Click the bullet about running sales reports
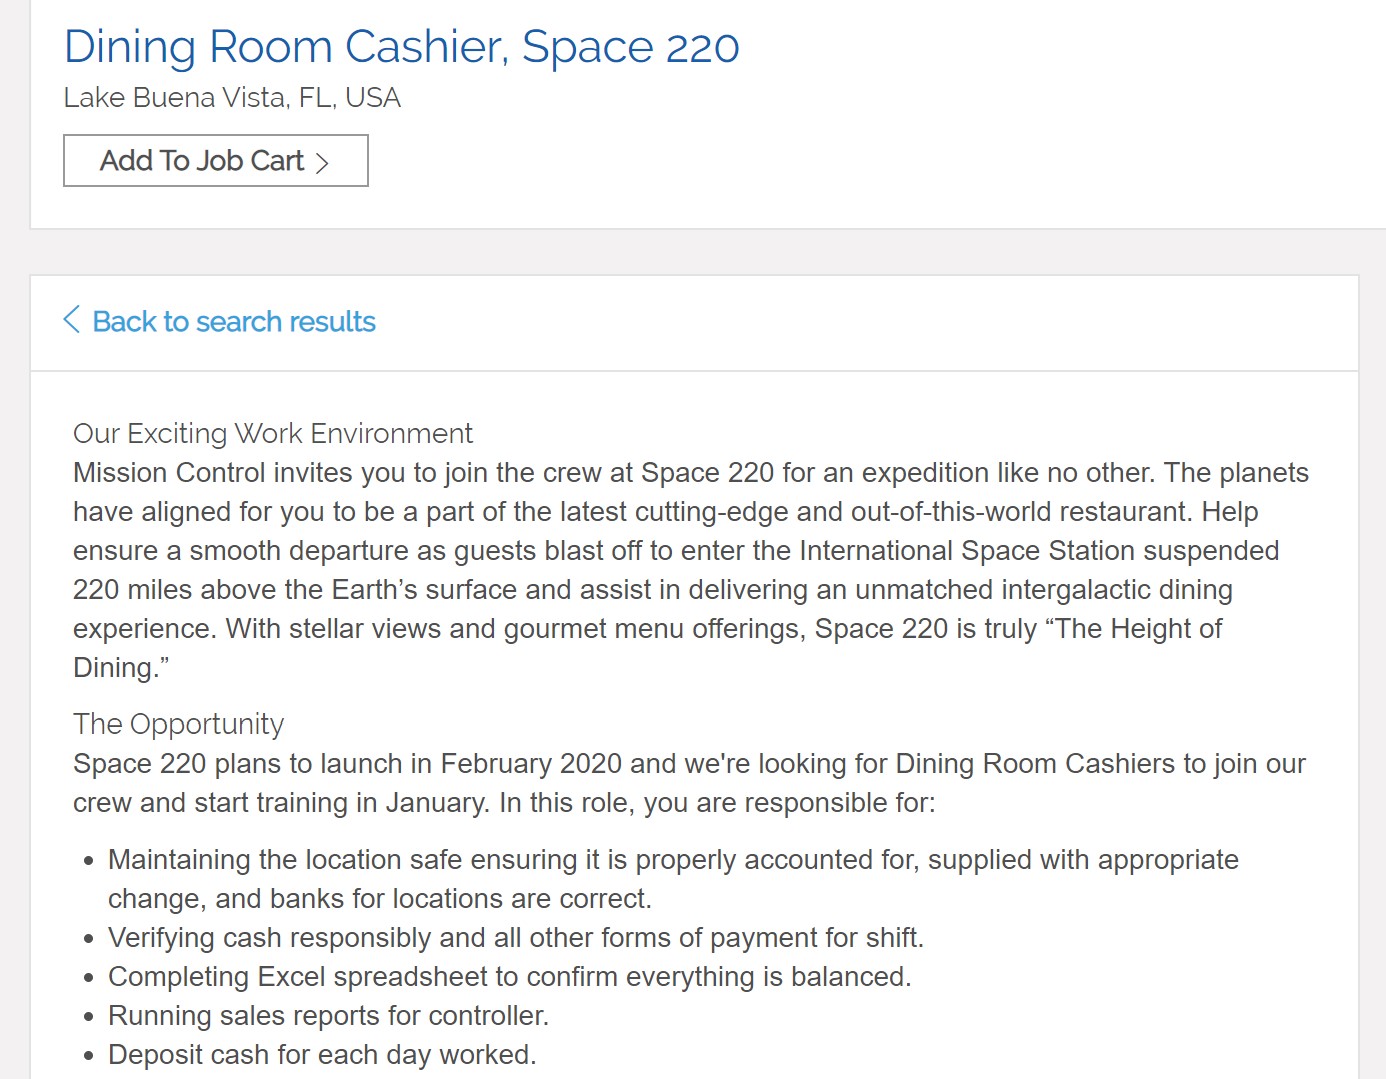The width and height of the screenshot is (1386, 1079). pyautogui.click(x=328, y=1015)
